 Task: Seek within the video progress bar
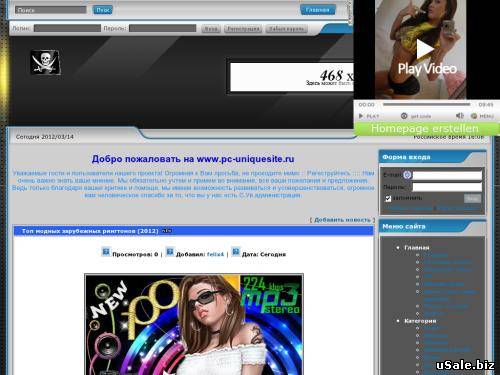[x=427, y=104]
